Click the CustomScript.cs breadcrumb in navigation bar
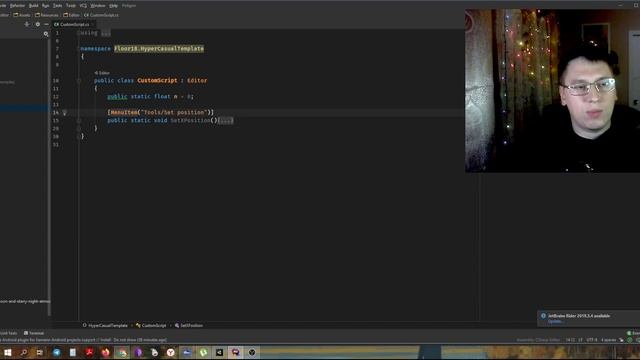The image size is (640, 360). 101,15
